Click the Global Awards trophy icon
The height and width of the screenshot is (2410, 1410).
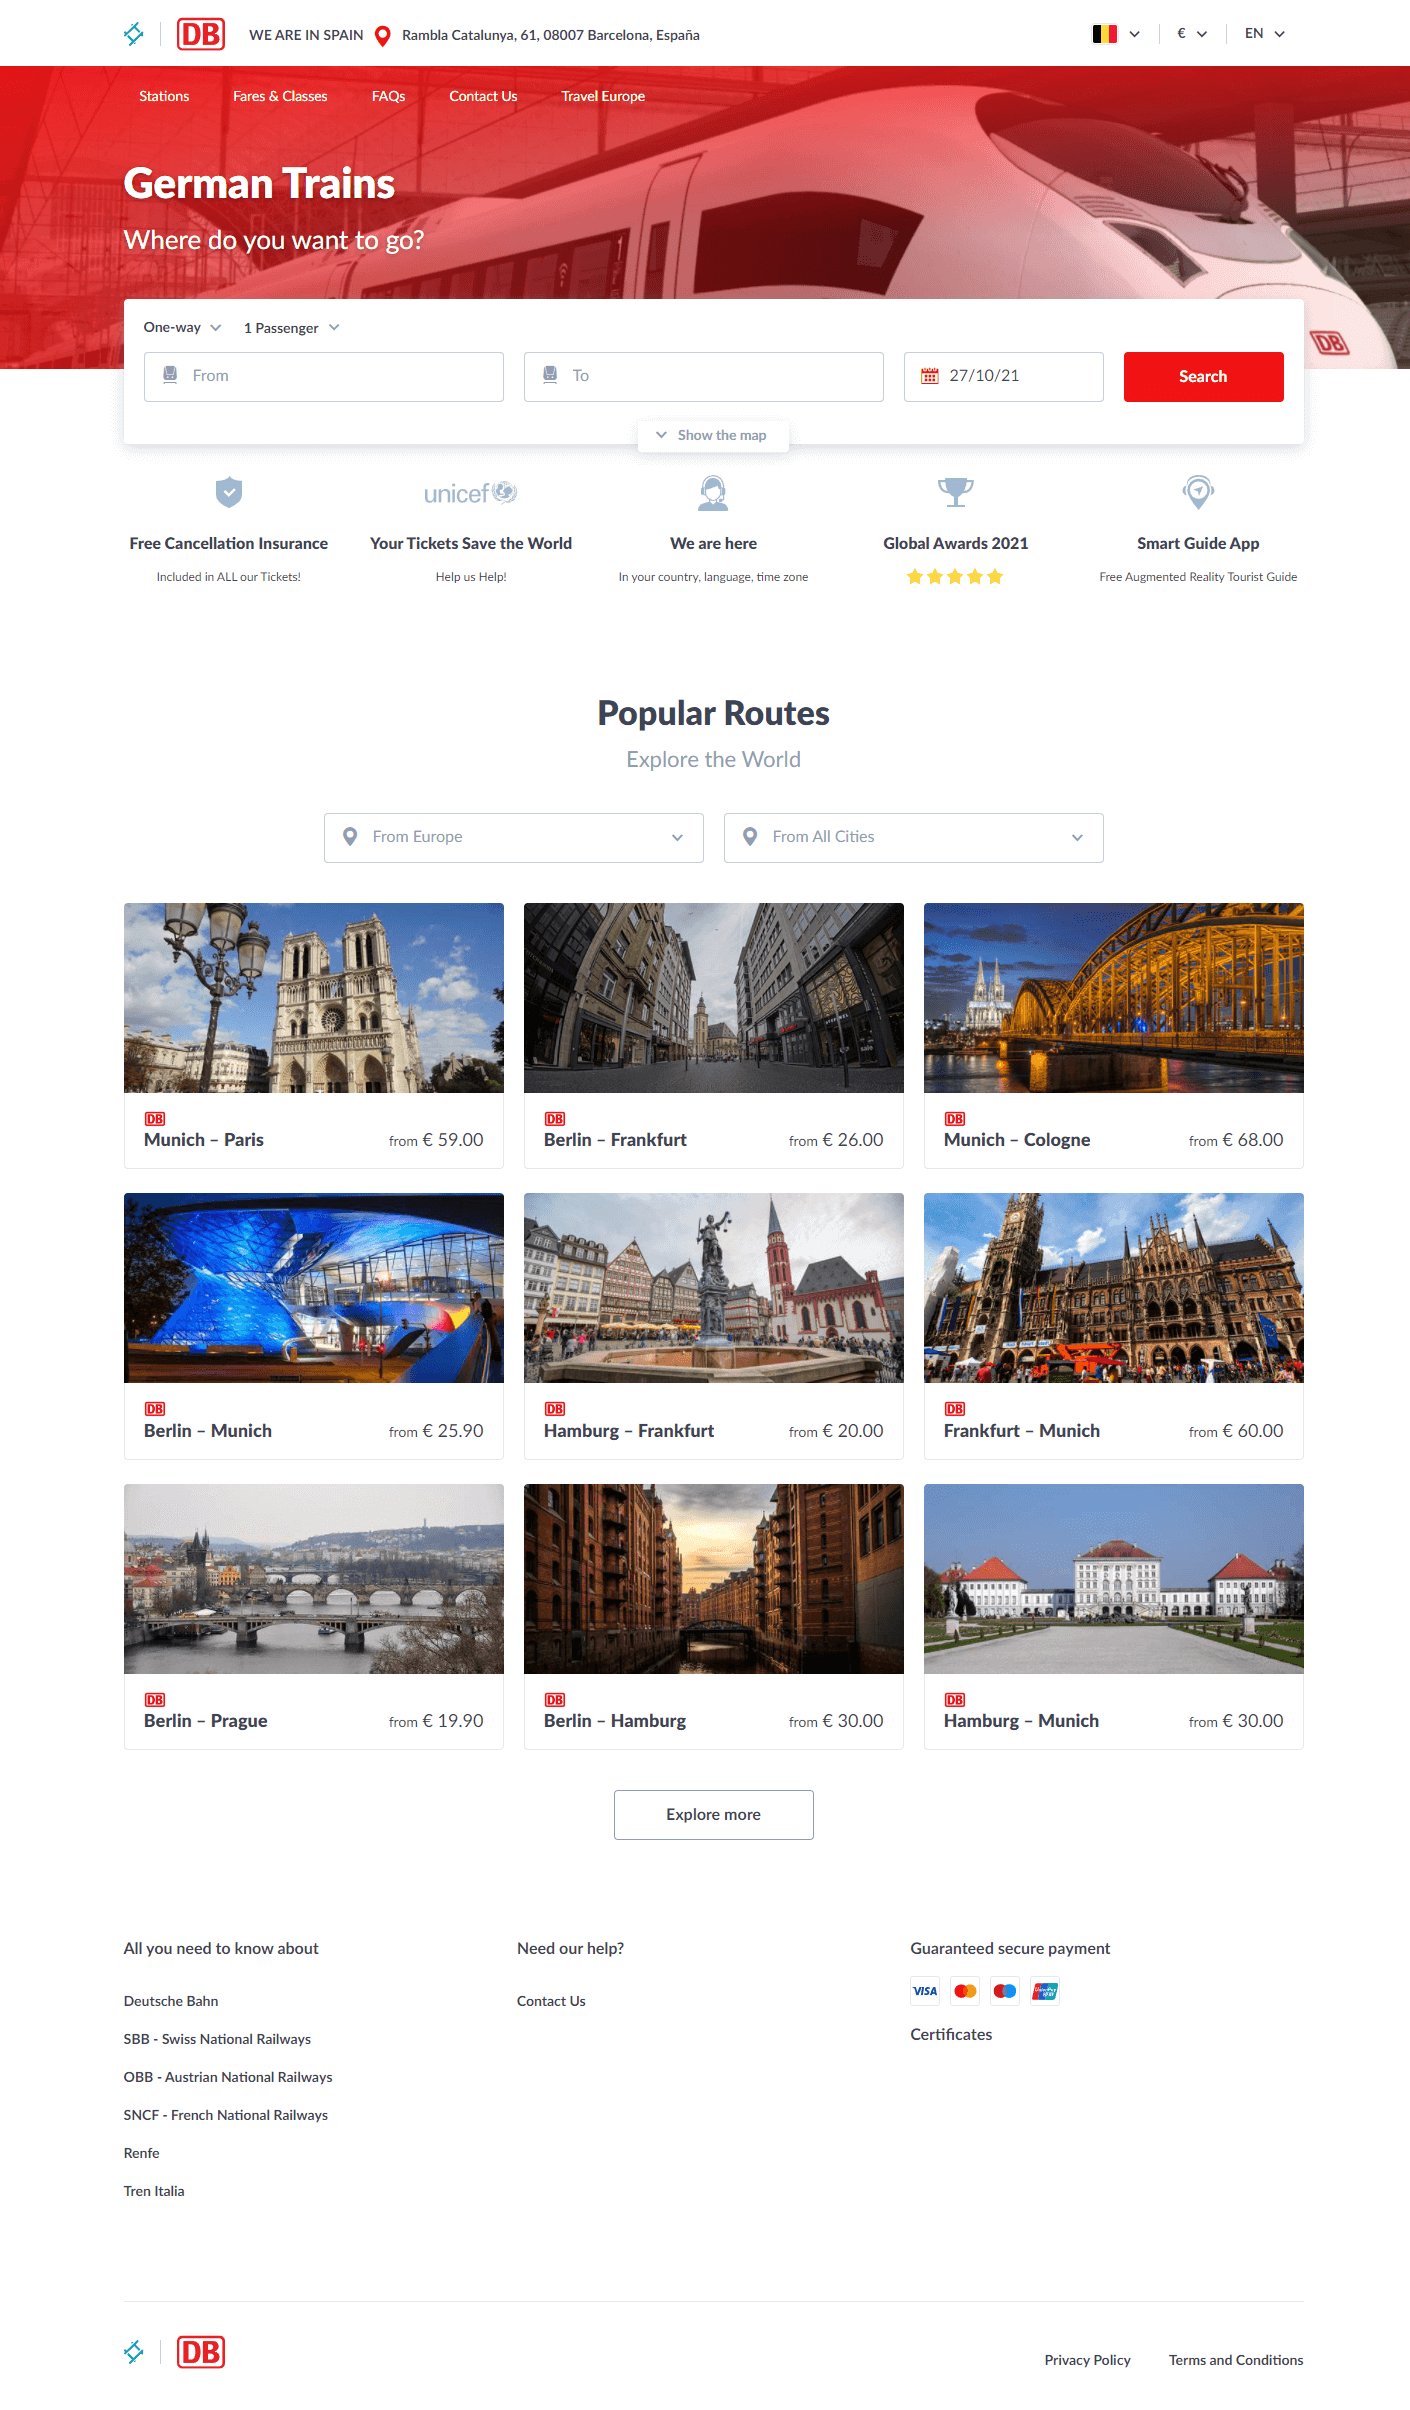pos(955,491)
